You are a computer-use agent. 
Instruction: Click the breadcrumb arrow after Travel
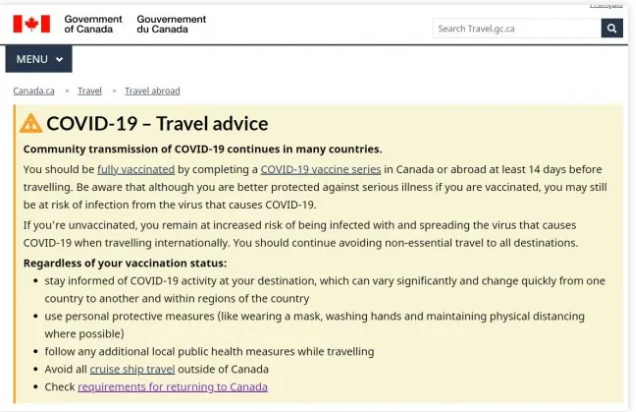click(x=113, y=91)
